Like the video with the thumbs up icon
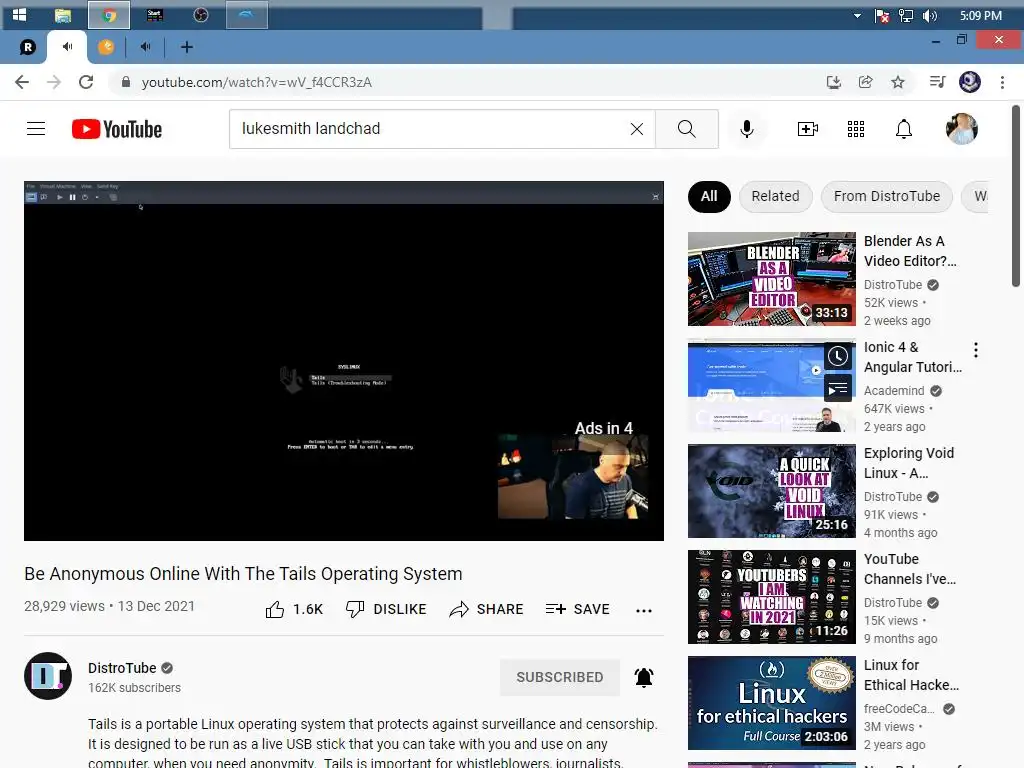This screenshot has width=1024, height=768. tap(275, 609)
